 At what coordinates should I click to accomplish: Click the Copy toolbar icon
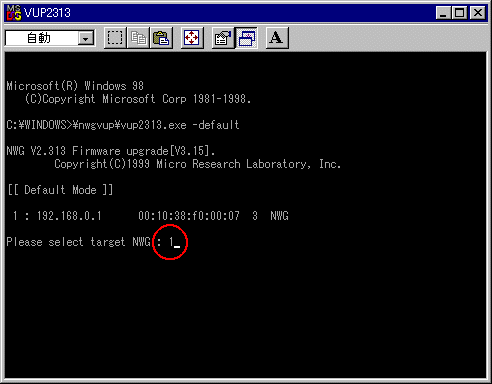[x=138, y=38]
